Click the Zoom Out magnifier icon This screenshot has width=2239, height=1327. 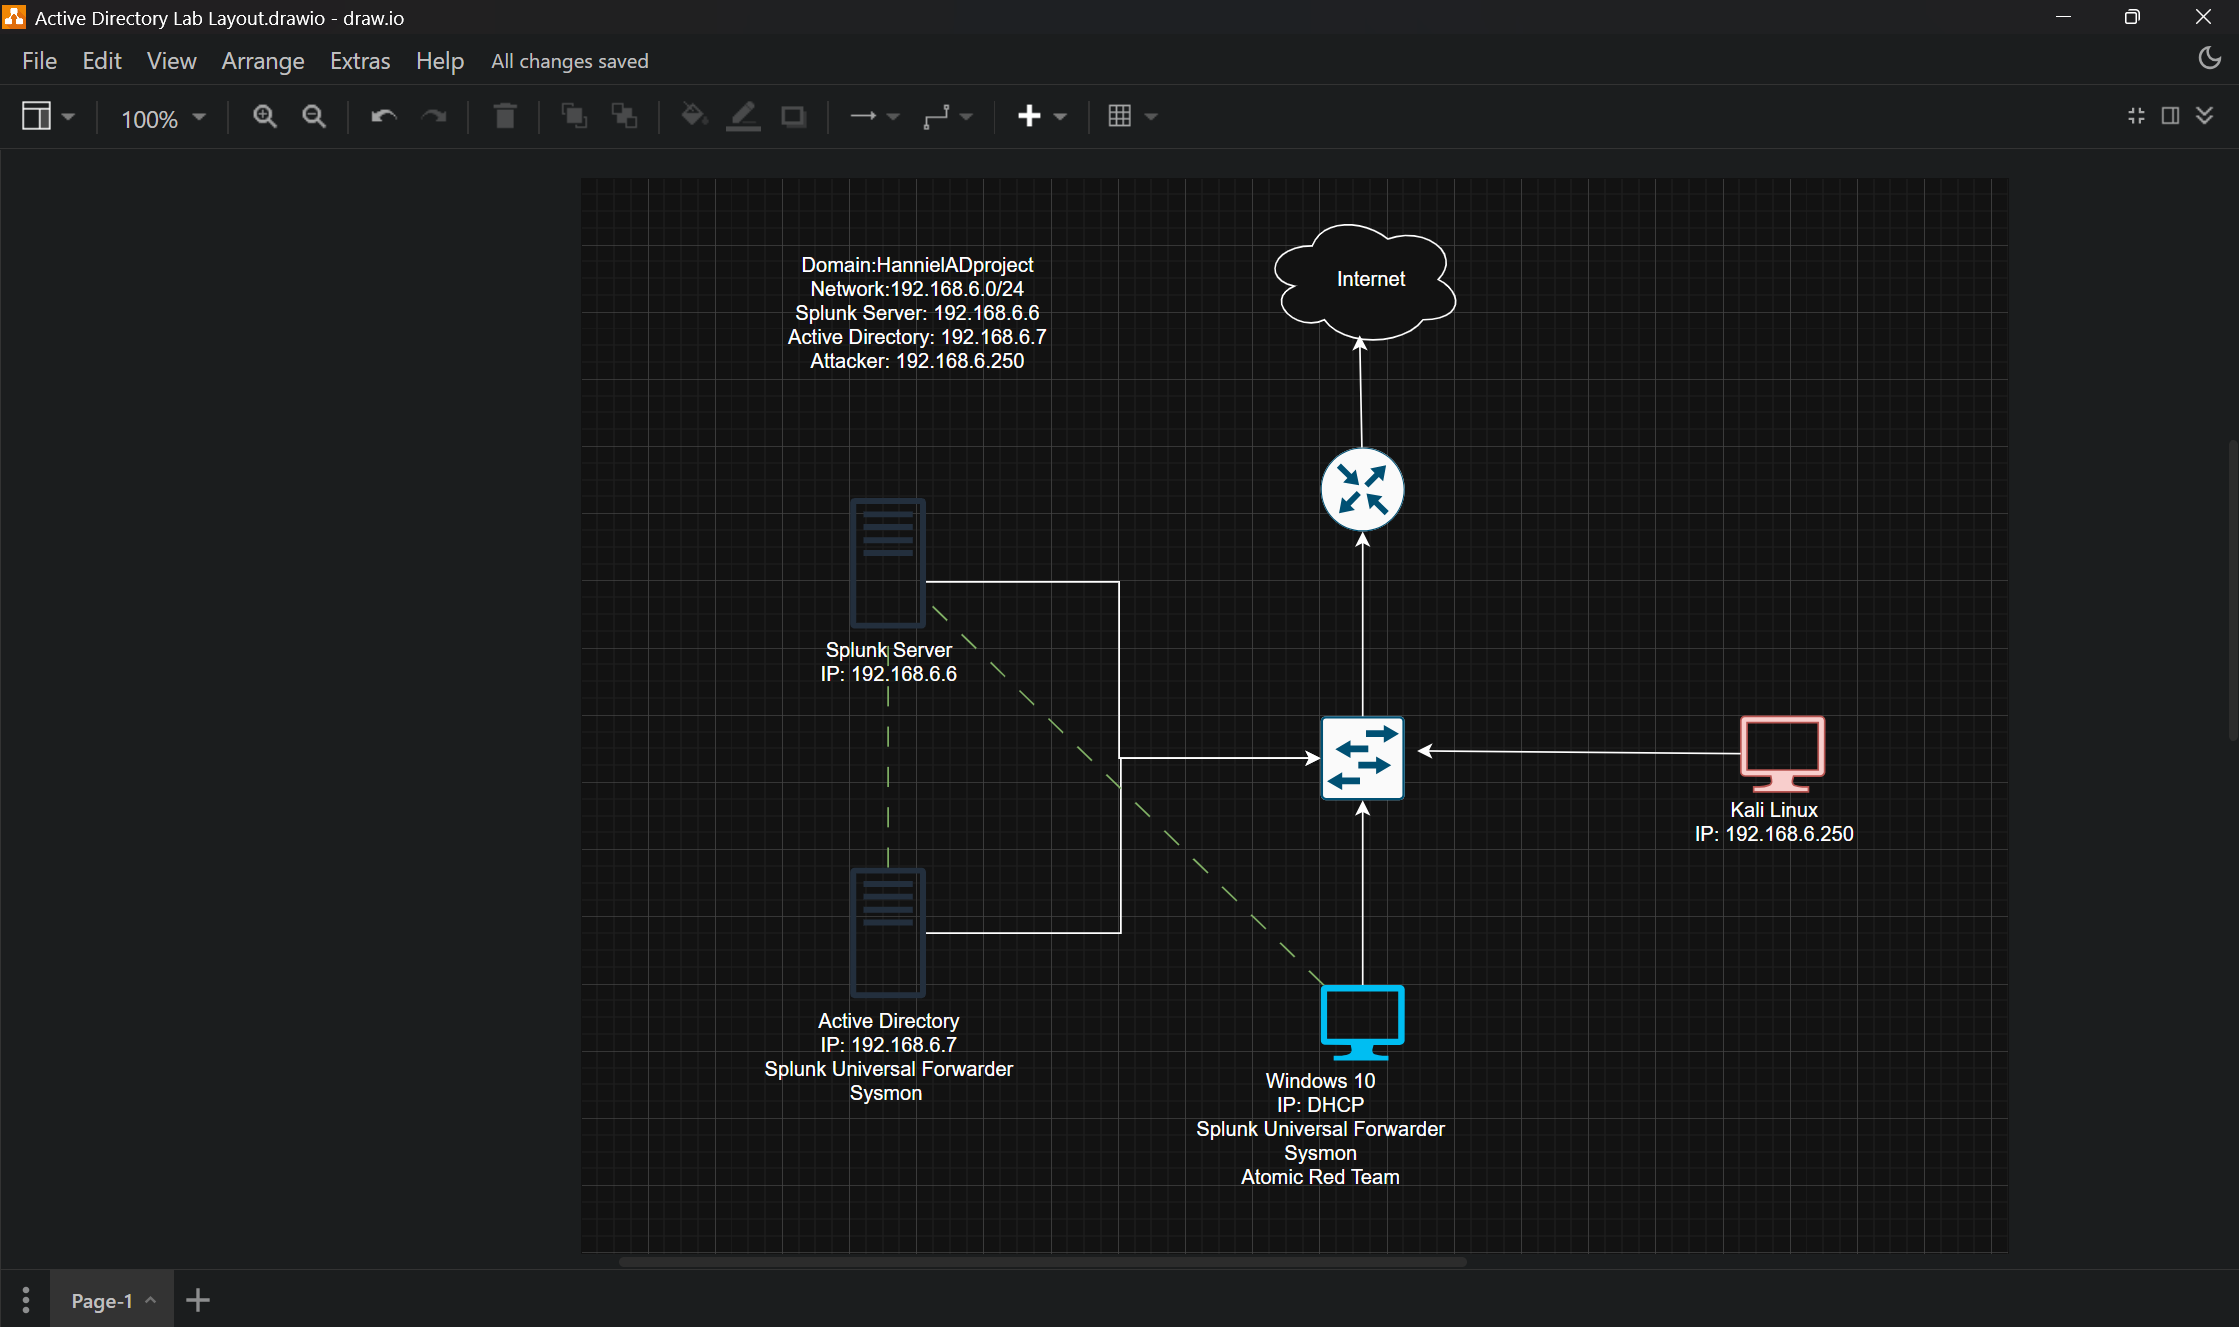[x=314, y=117]
